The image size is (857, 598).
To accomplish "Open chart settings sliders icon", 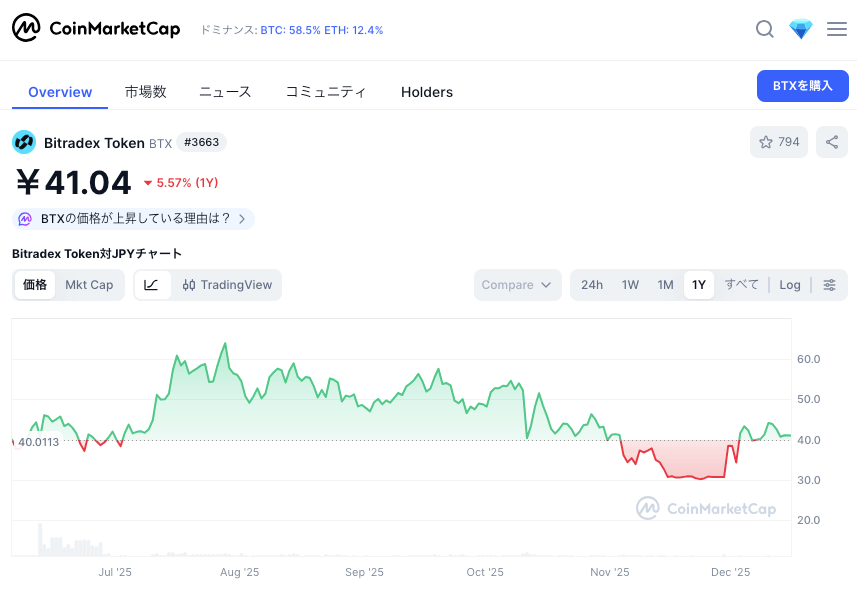I will pyautogui.click(x=830, y=285).
